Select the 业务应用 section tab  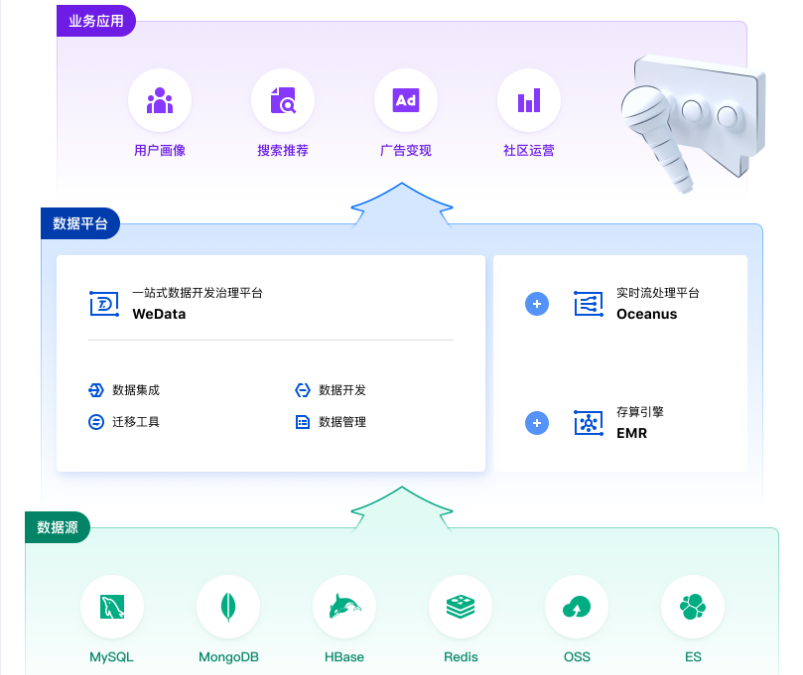coord(96,21)
